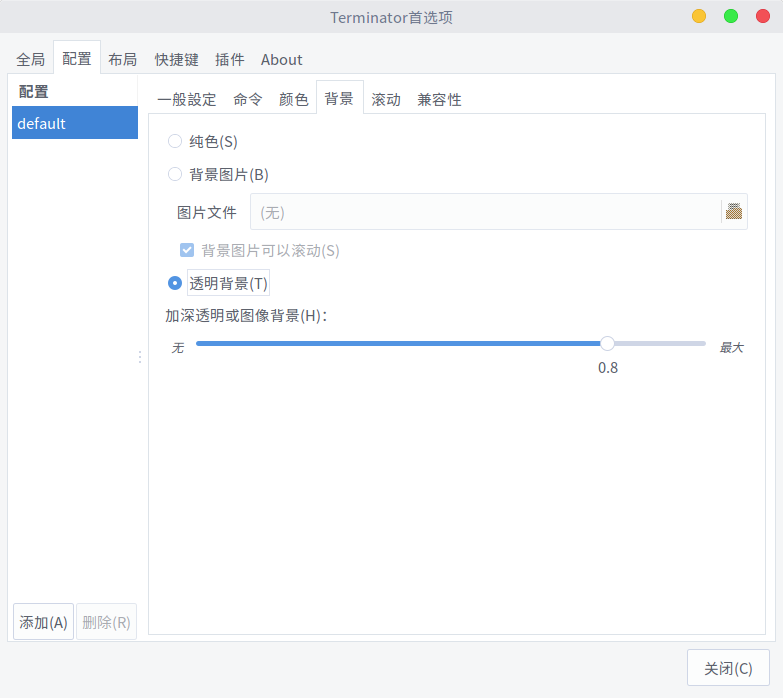Switch to the 命令 command sub-tab
The width and height of the screenshot is (783, 698).
[x=248, y=99]
